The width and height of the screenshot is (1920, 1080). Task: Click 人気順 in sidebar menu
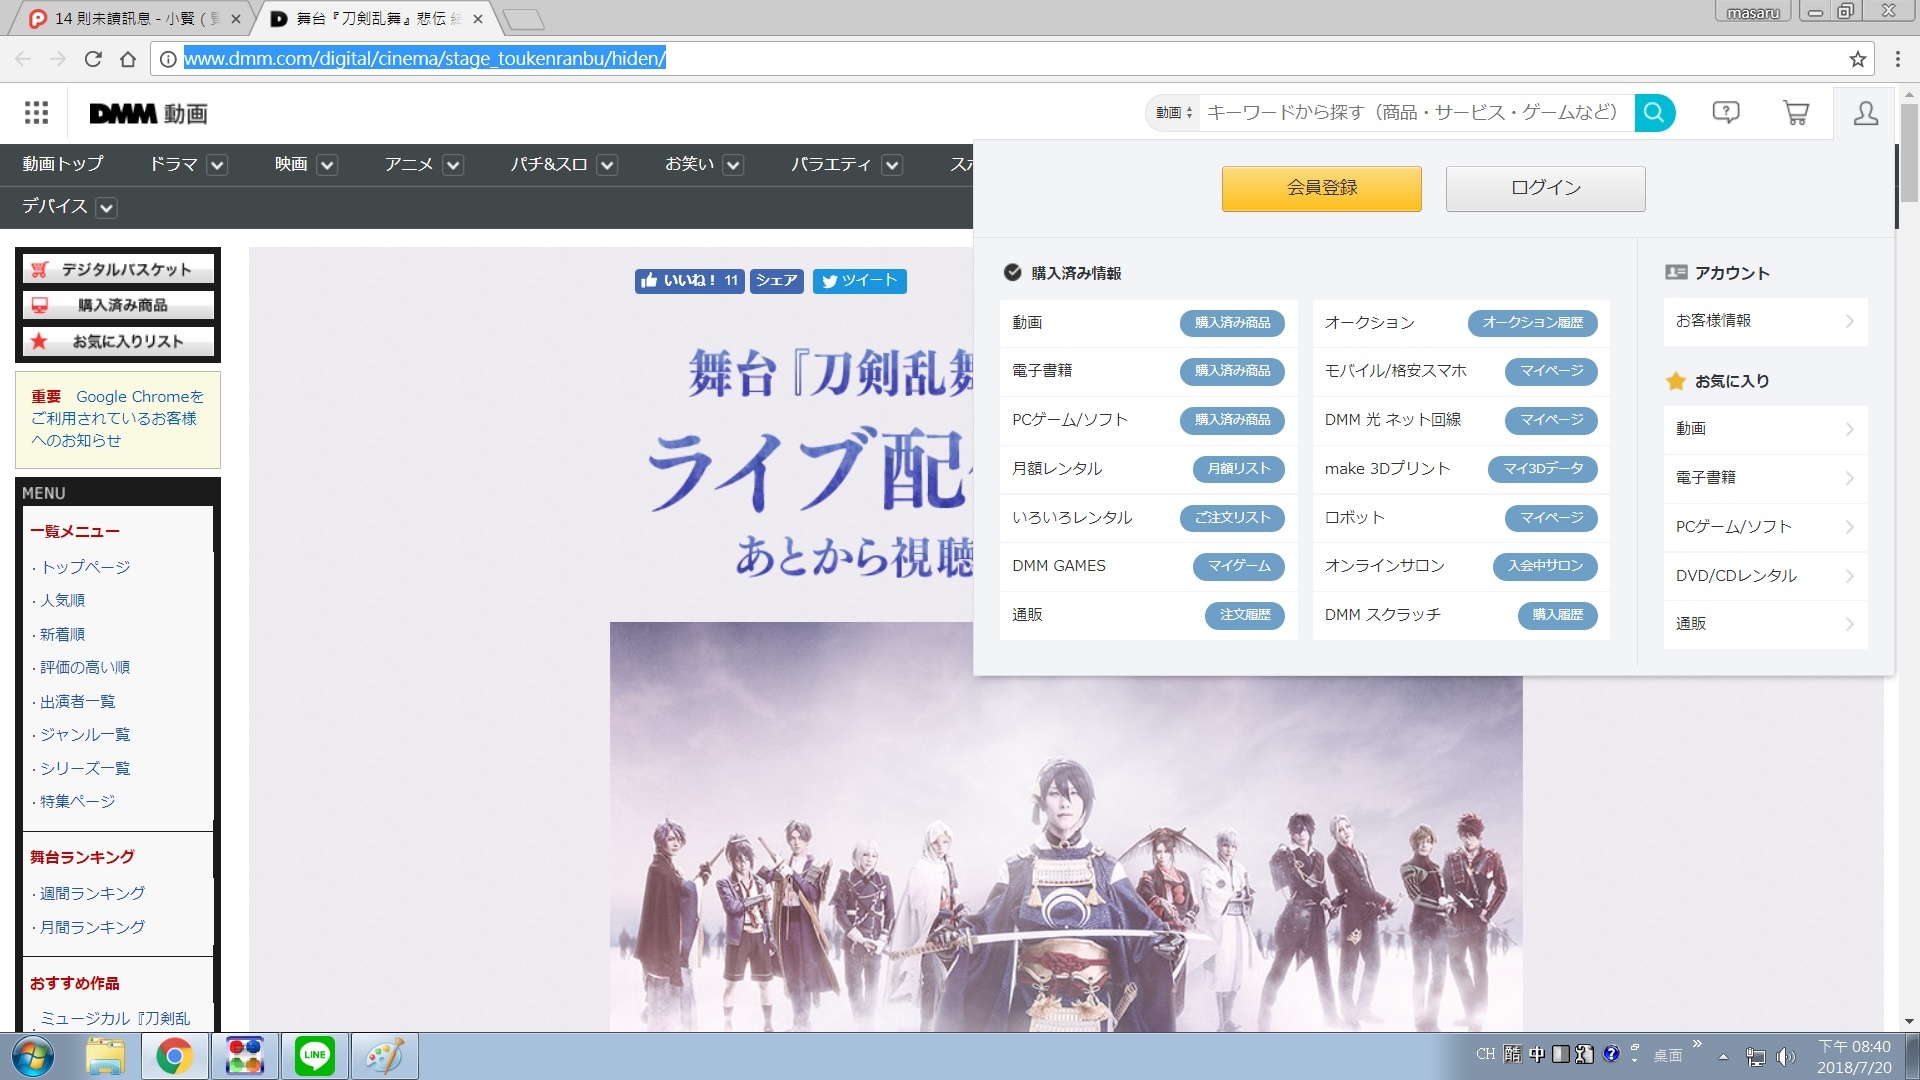pyautogui.click(x=62, y=600)
